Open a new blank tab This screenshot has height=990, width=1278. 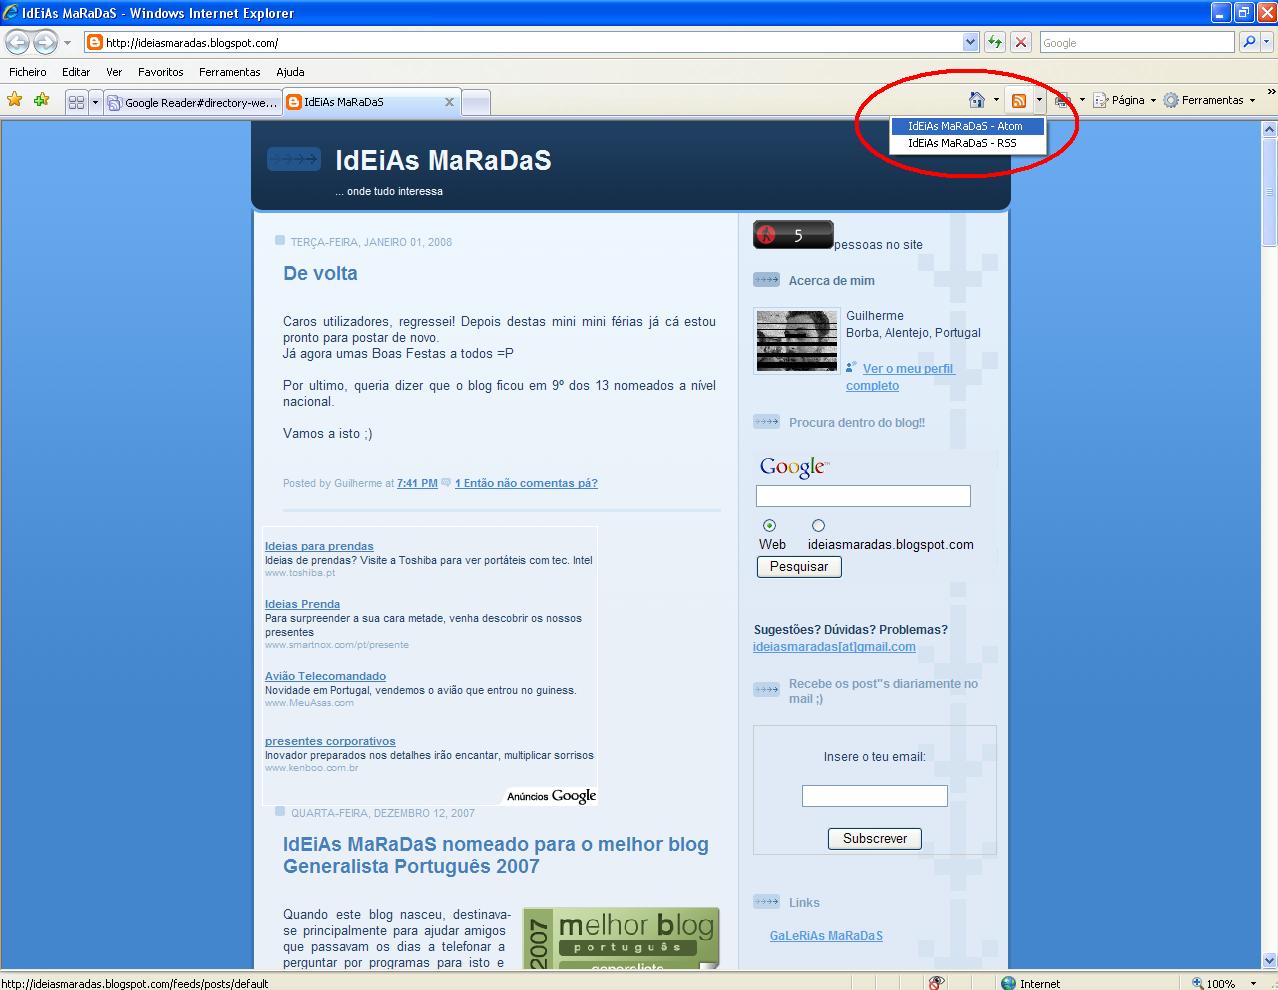[x=476, y=102]
